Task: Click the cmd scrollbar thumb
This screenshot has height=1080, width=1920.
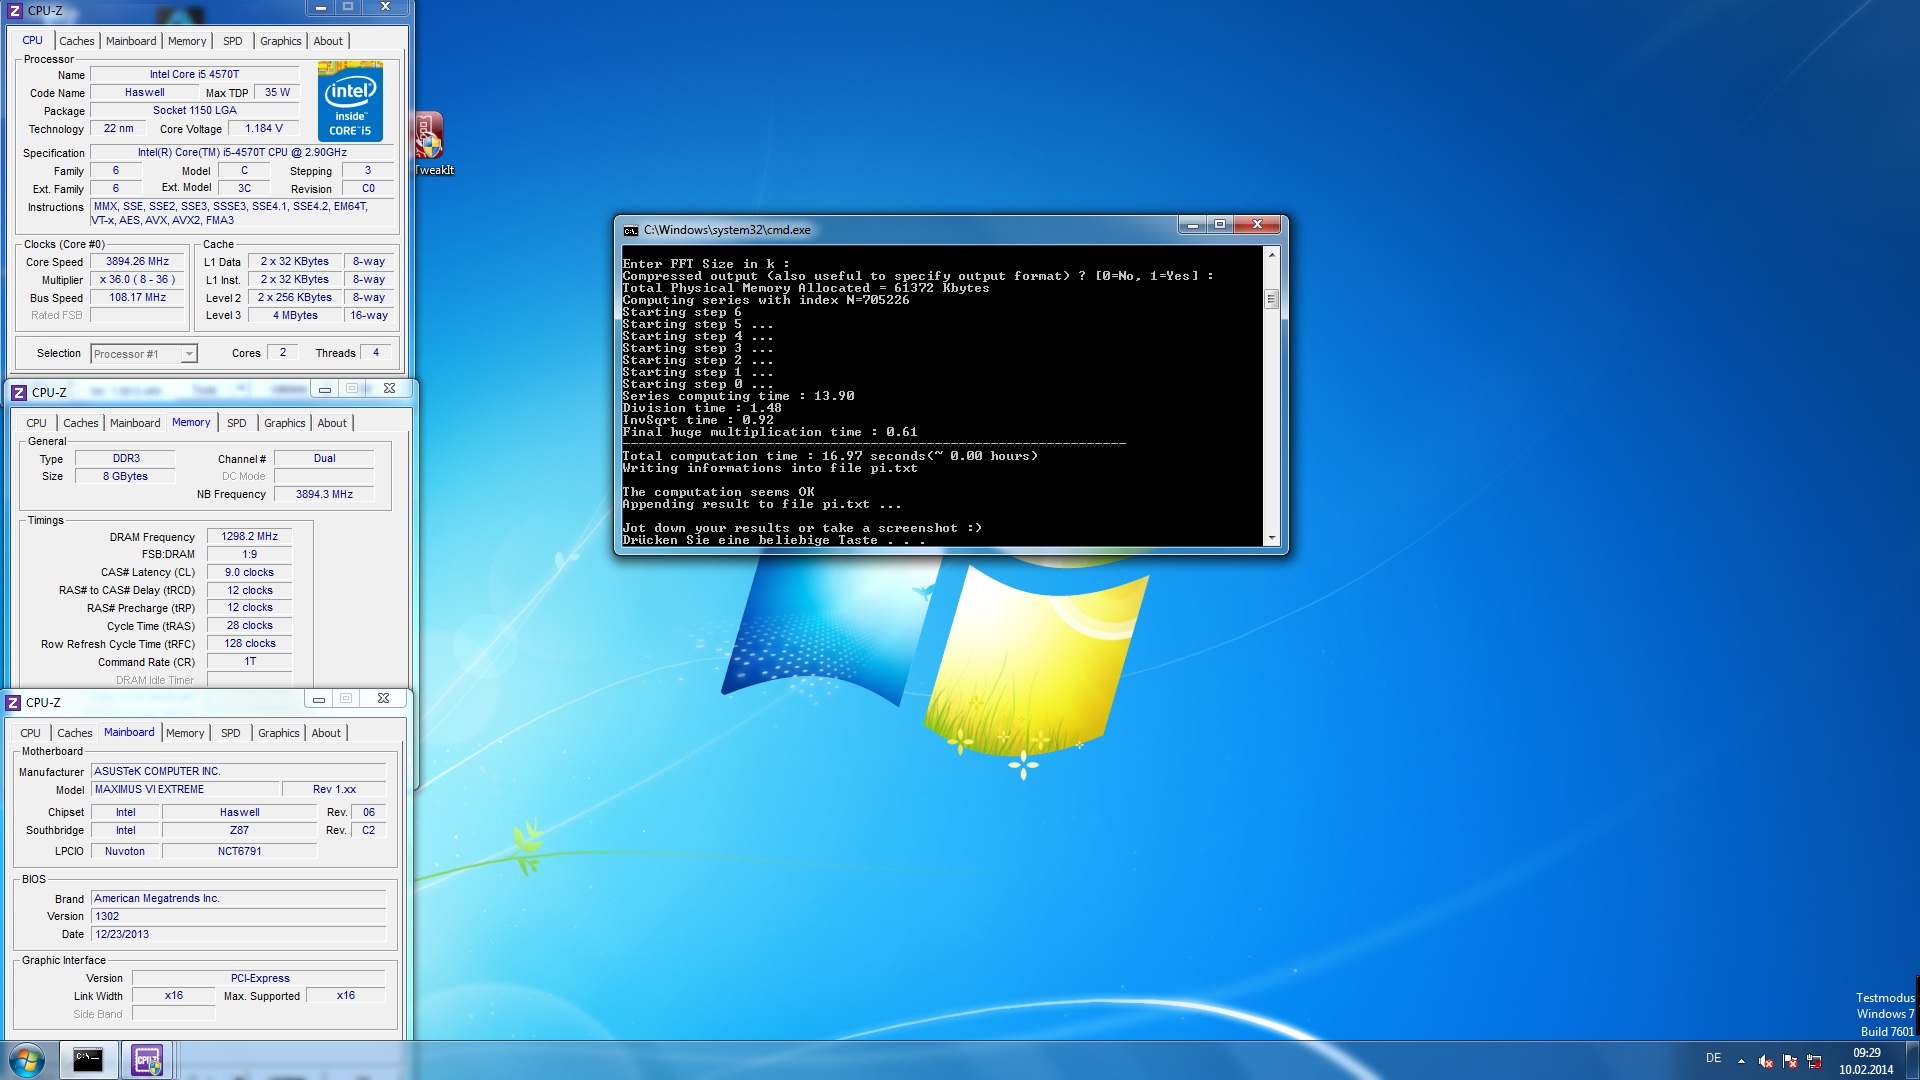Action: pos(1271,299)
